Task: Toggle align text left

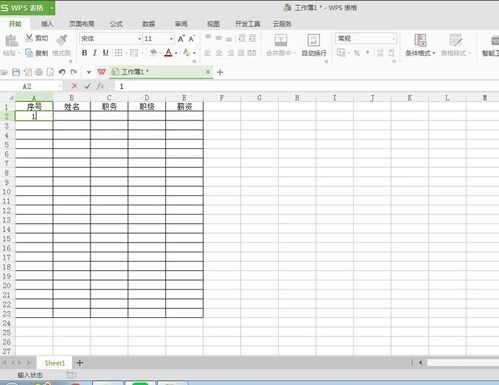Action: tap(208, 53)
